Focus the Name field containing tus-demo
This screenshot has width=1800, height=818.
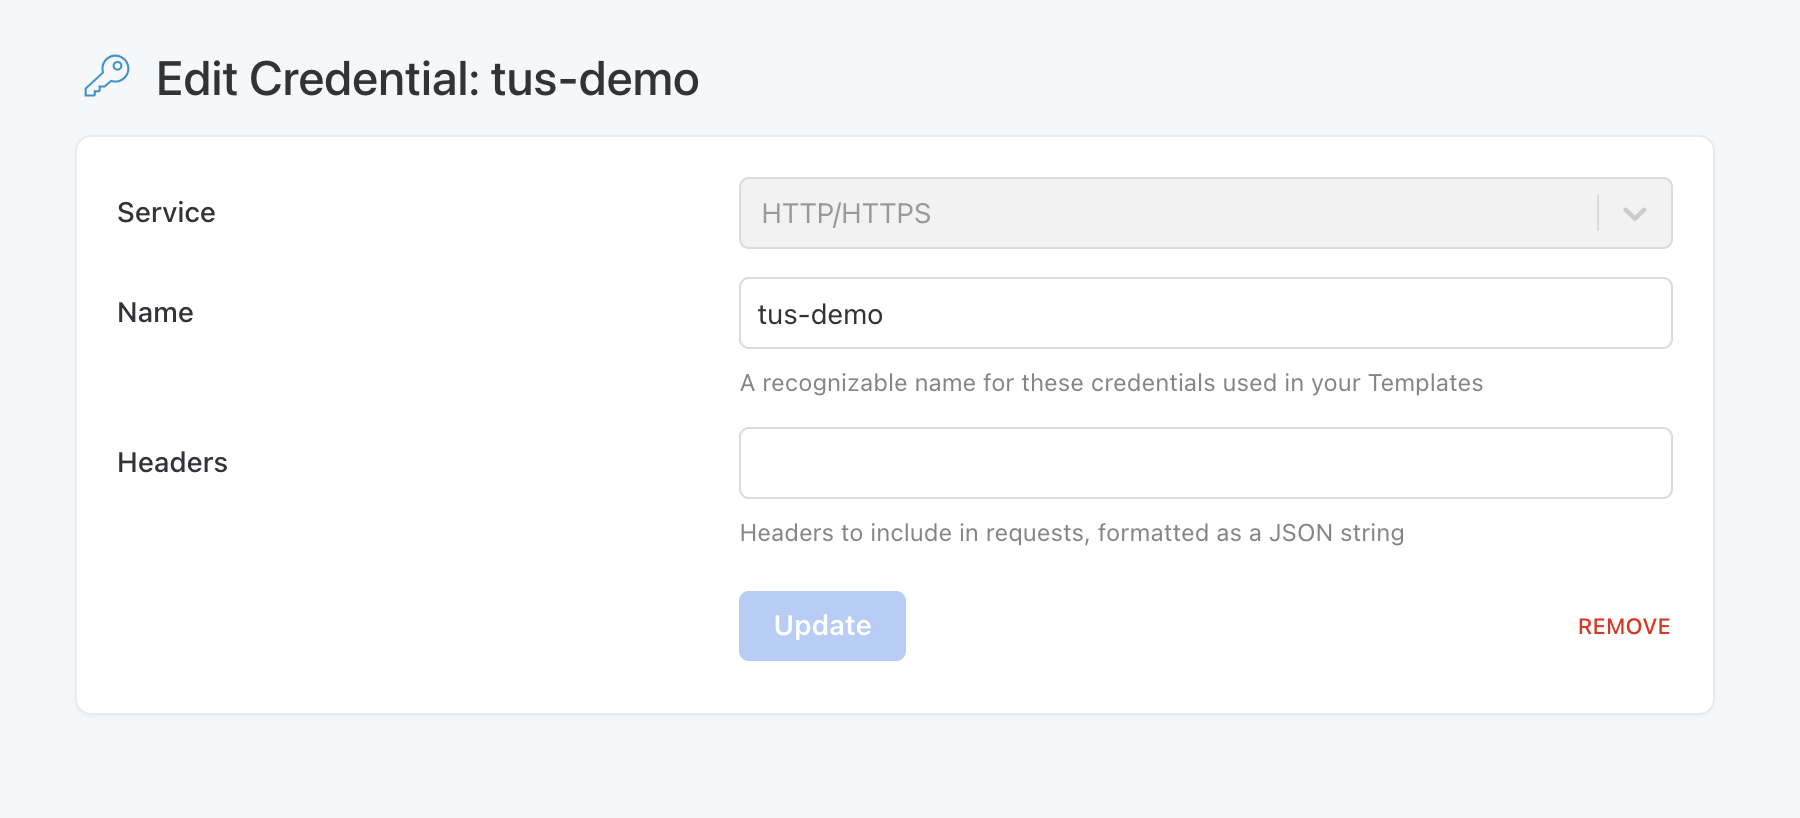(x=1205, y=313)
